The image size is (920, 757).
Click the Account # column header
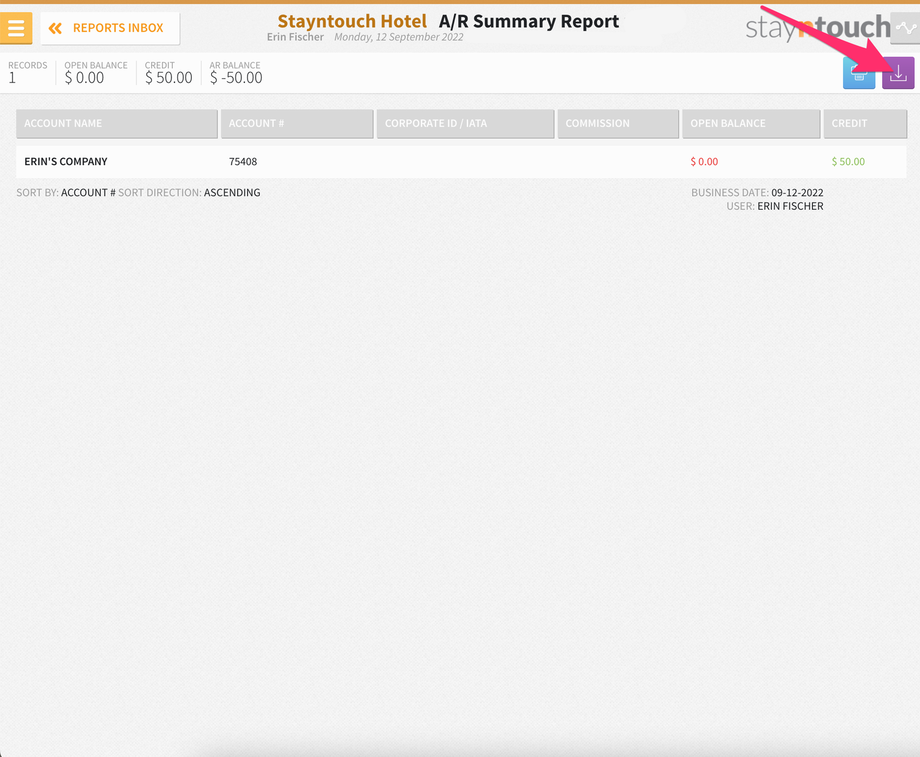297,123
